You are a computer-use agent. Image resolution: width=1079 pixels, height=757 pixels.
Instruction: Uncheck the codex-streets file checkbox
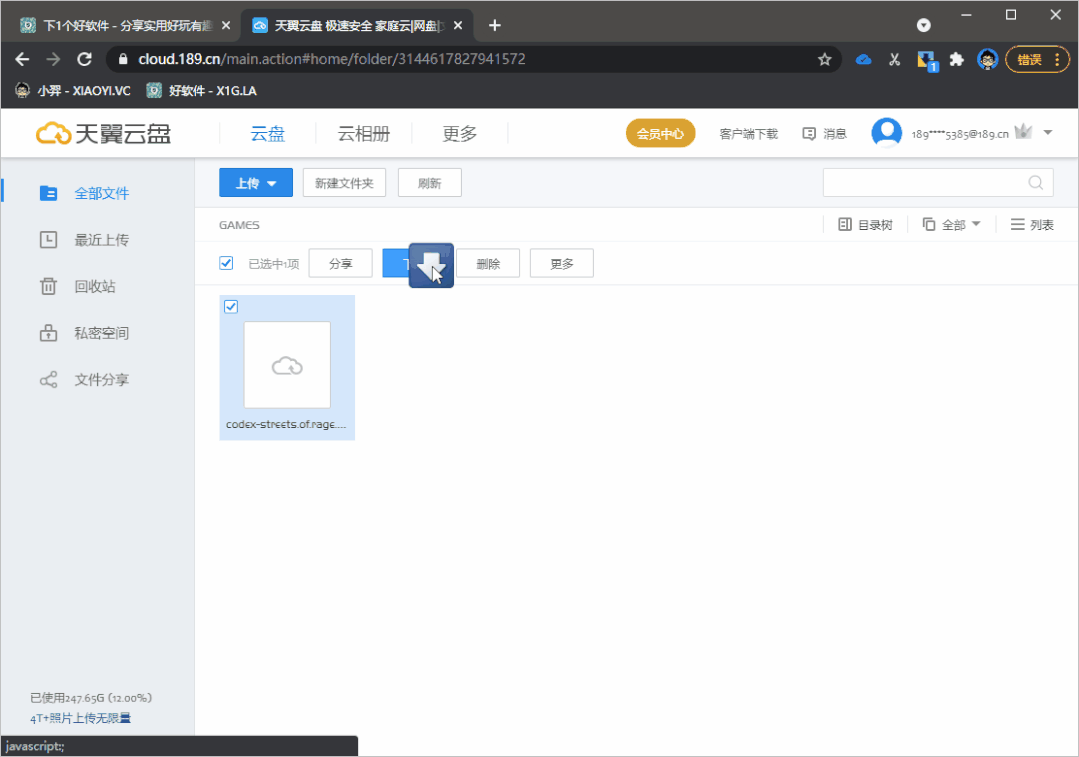[x=231, y=307]
